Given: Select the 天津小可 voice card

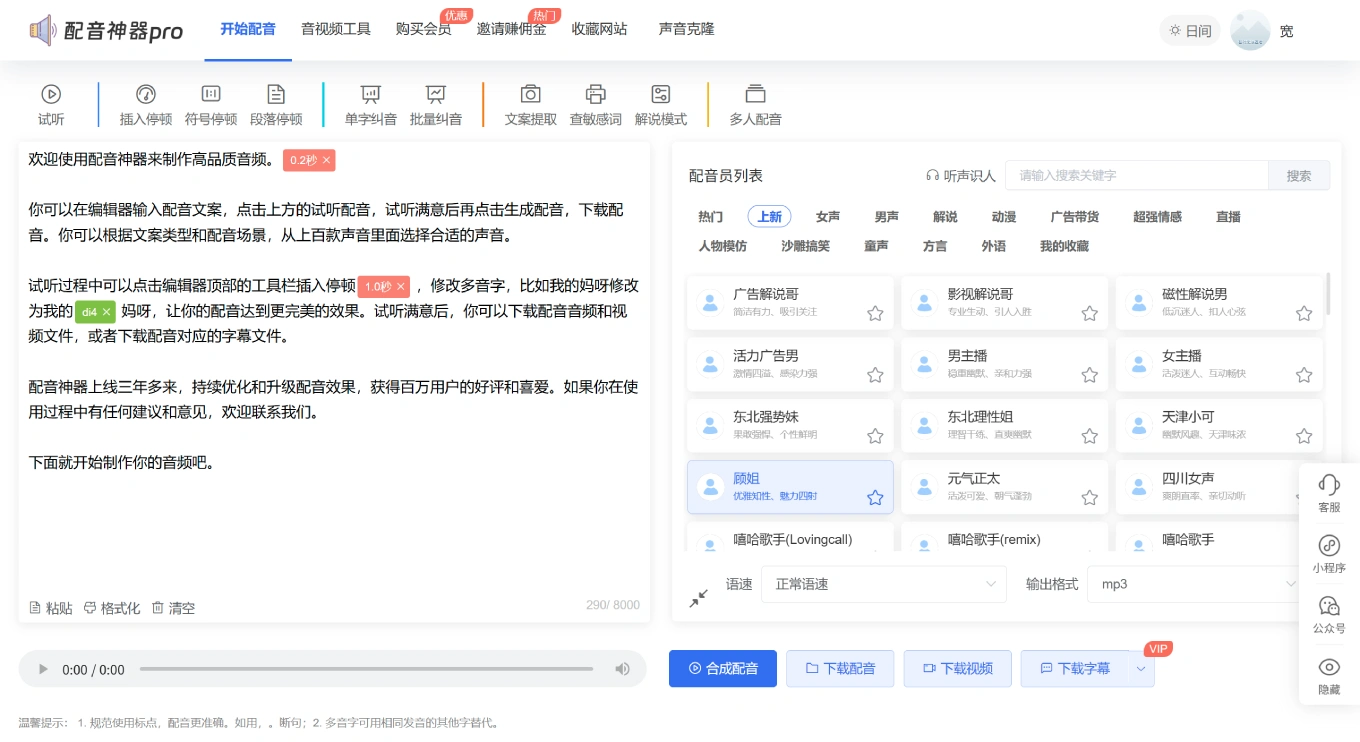Looking at the screenshot, I should click(x=1219, y=426).
